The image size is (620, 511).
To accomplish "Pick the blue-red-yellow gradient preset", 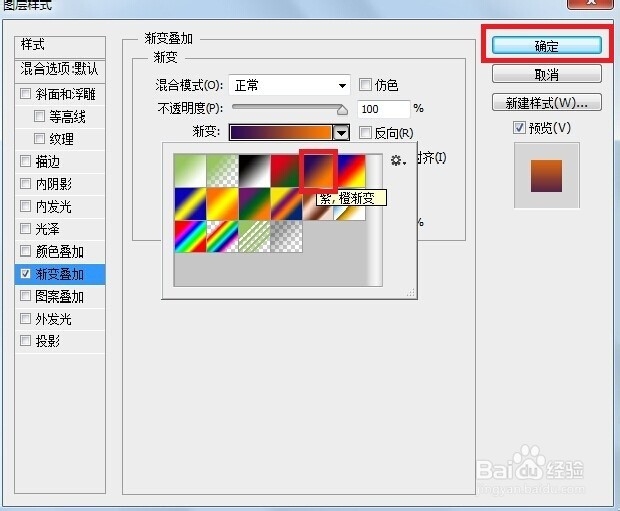I will pyautogui.click(x=351, y=171).
